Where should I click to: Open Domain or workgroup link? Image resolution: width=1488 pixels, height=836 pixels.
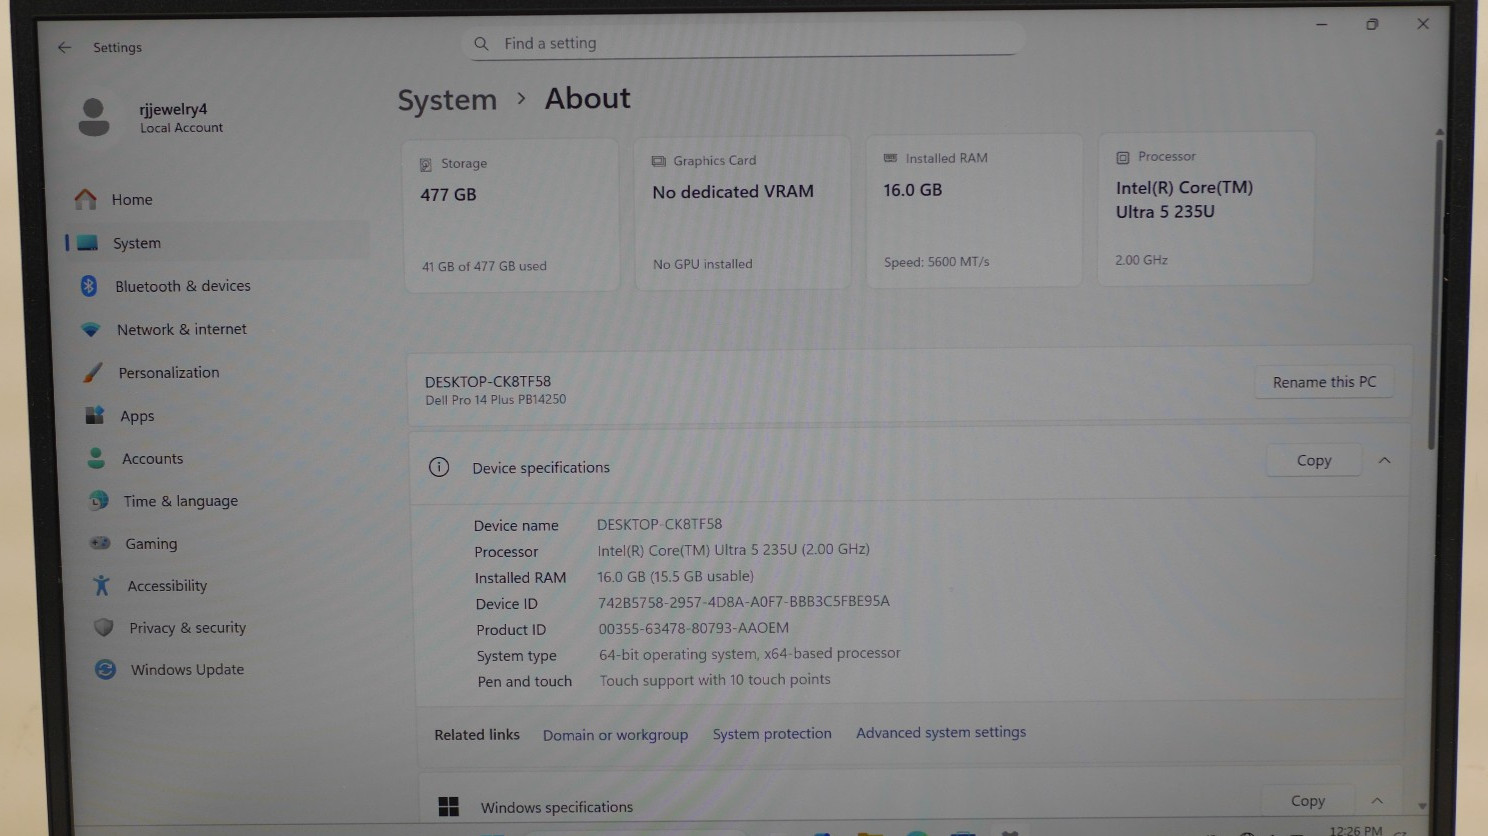click(615, 735)
